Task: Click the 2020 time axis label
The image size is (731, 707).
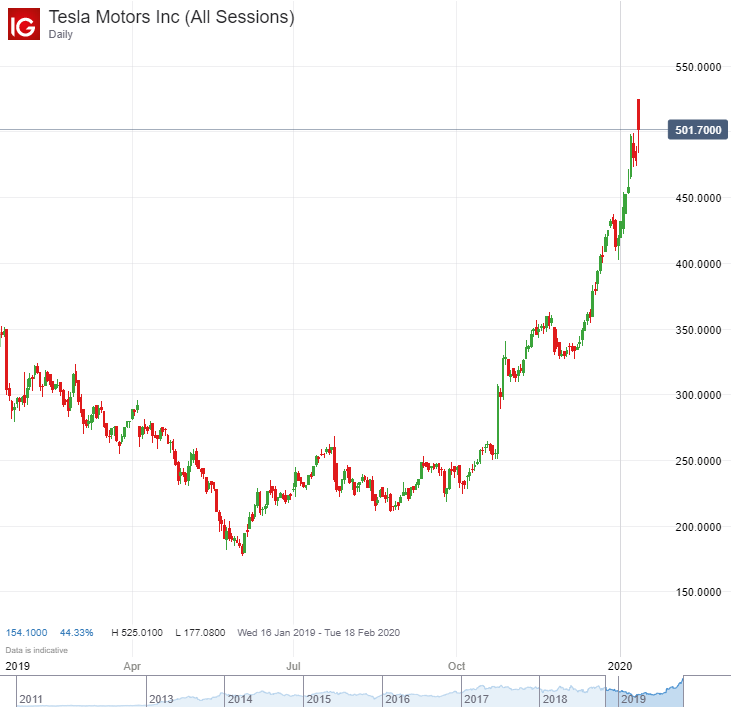Action: point(620,666)
